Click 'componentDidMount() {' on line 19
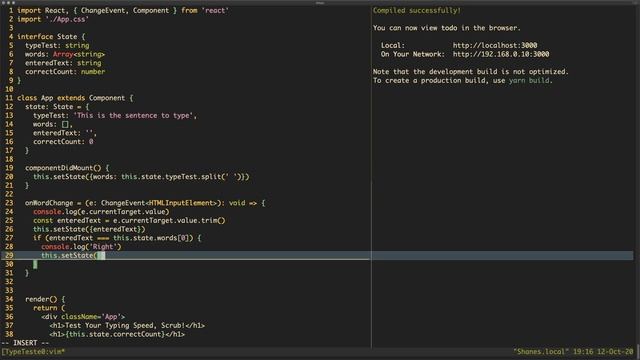This screenshot has width=640, height=360. tap(67, 168)
